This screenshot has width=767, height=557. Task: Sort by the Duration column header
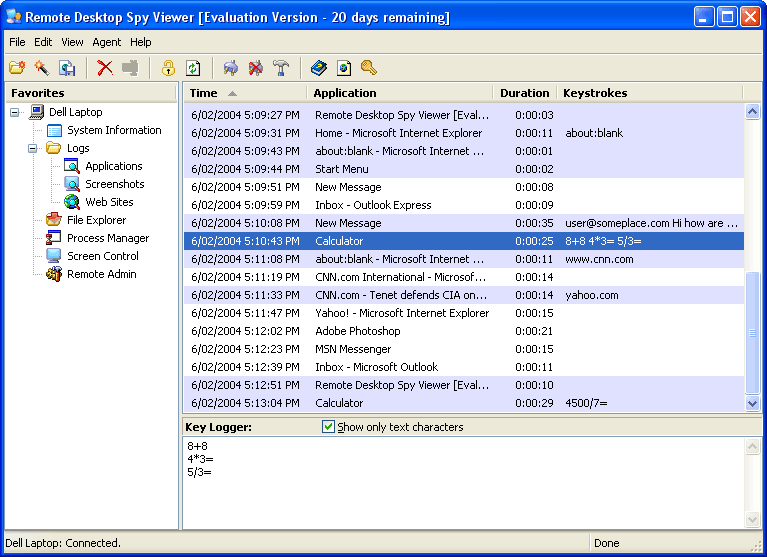[525, 93]
